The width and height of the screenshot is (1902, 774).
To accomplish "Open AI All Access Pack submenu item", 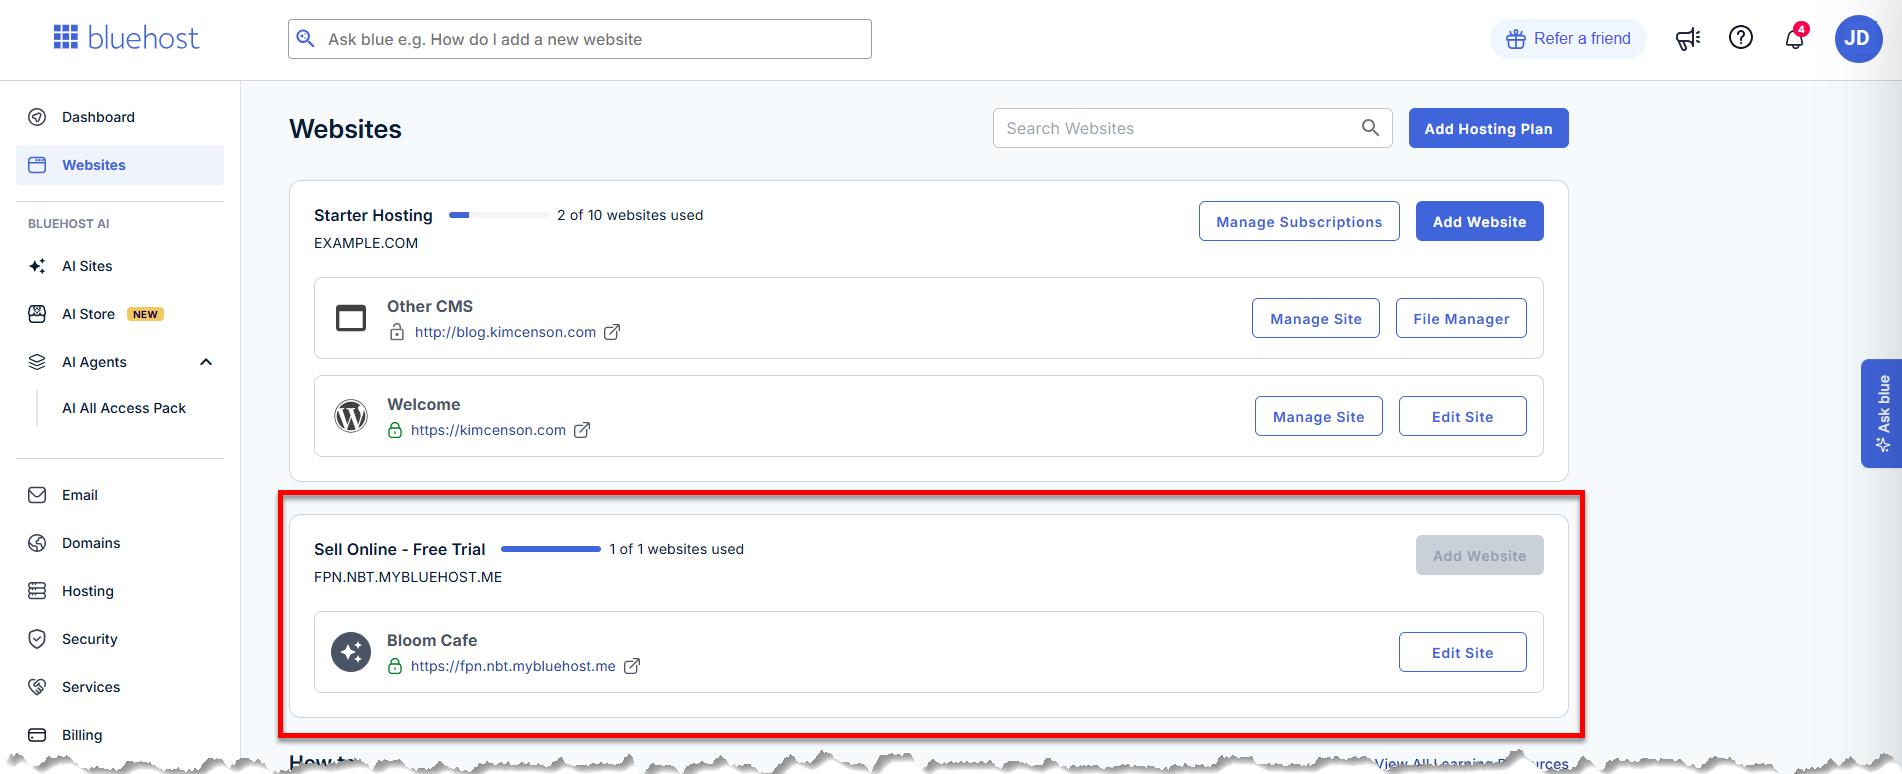I will click(124, 408).
